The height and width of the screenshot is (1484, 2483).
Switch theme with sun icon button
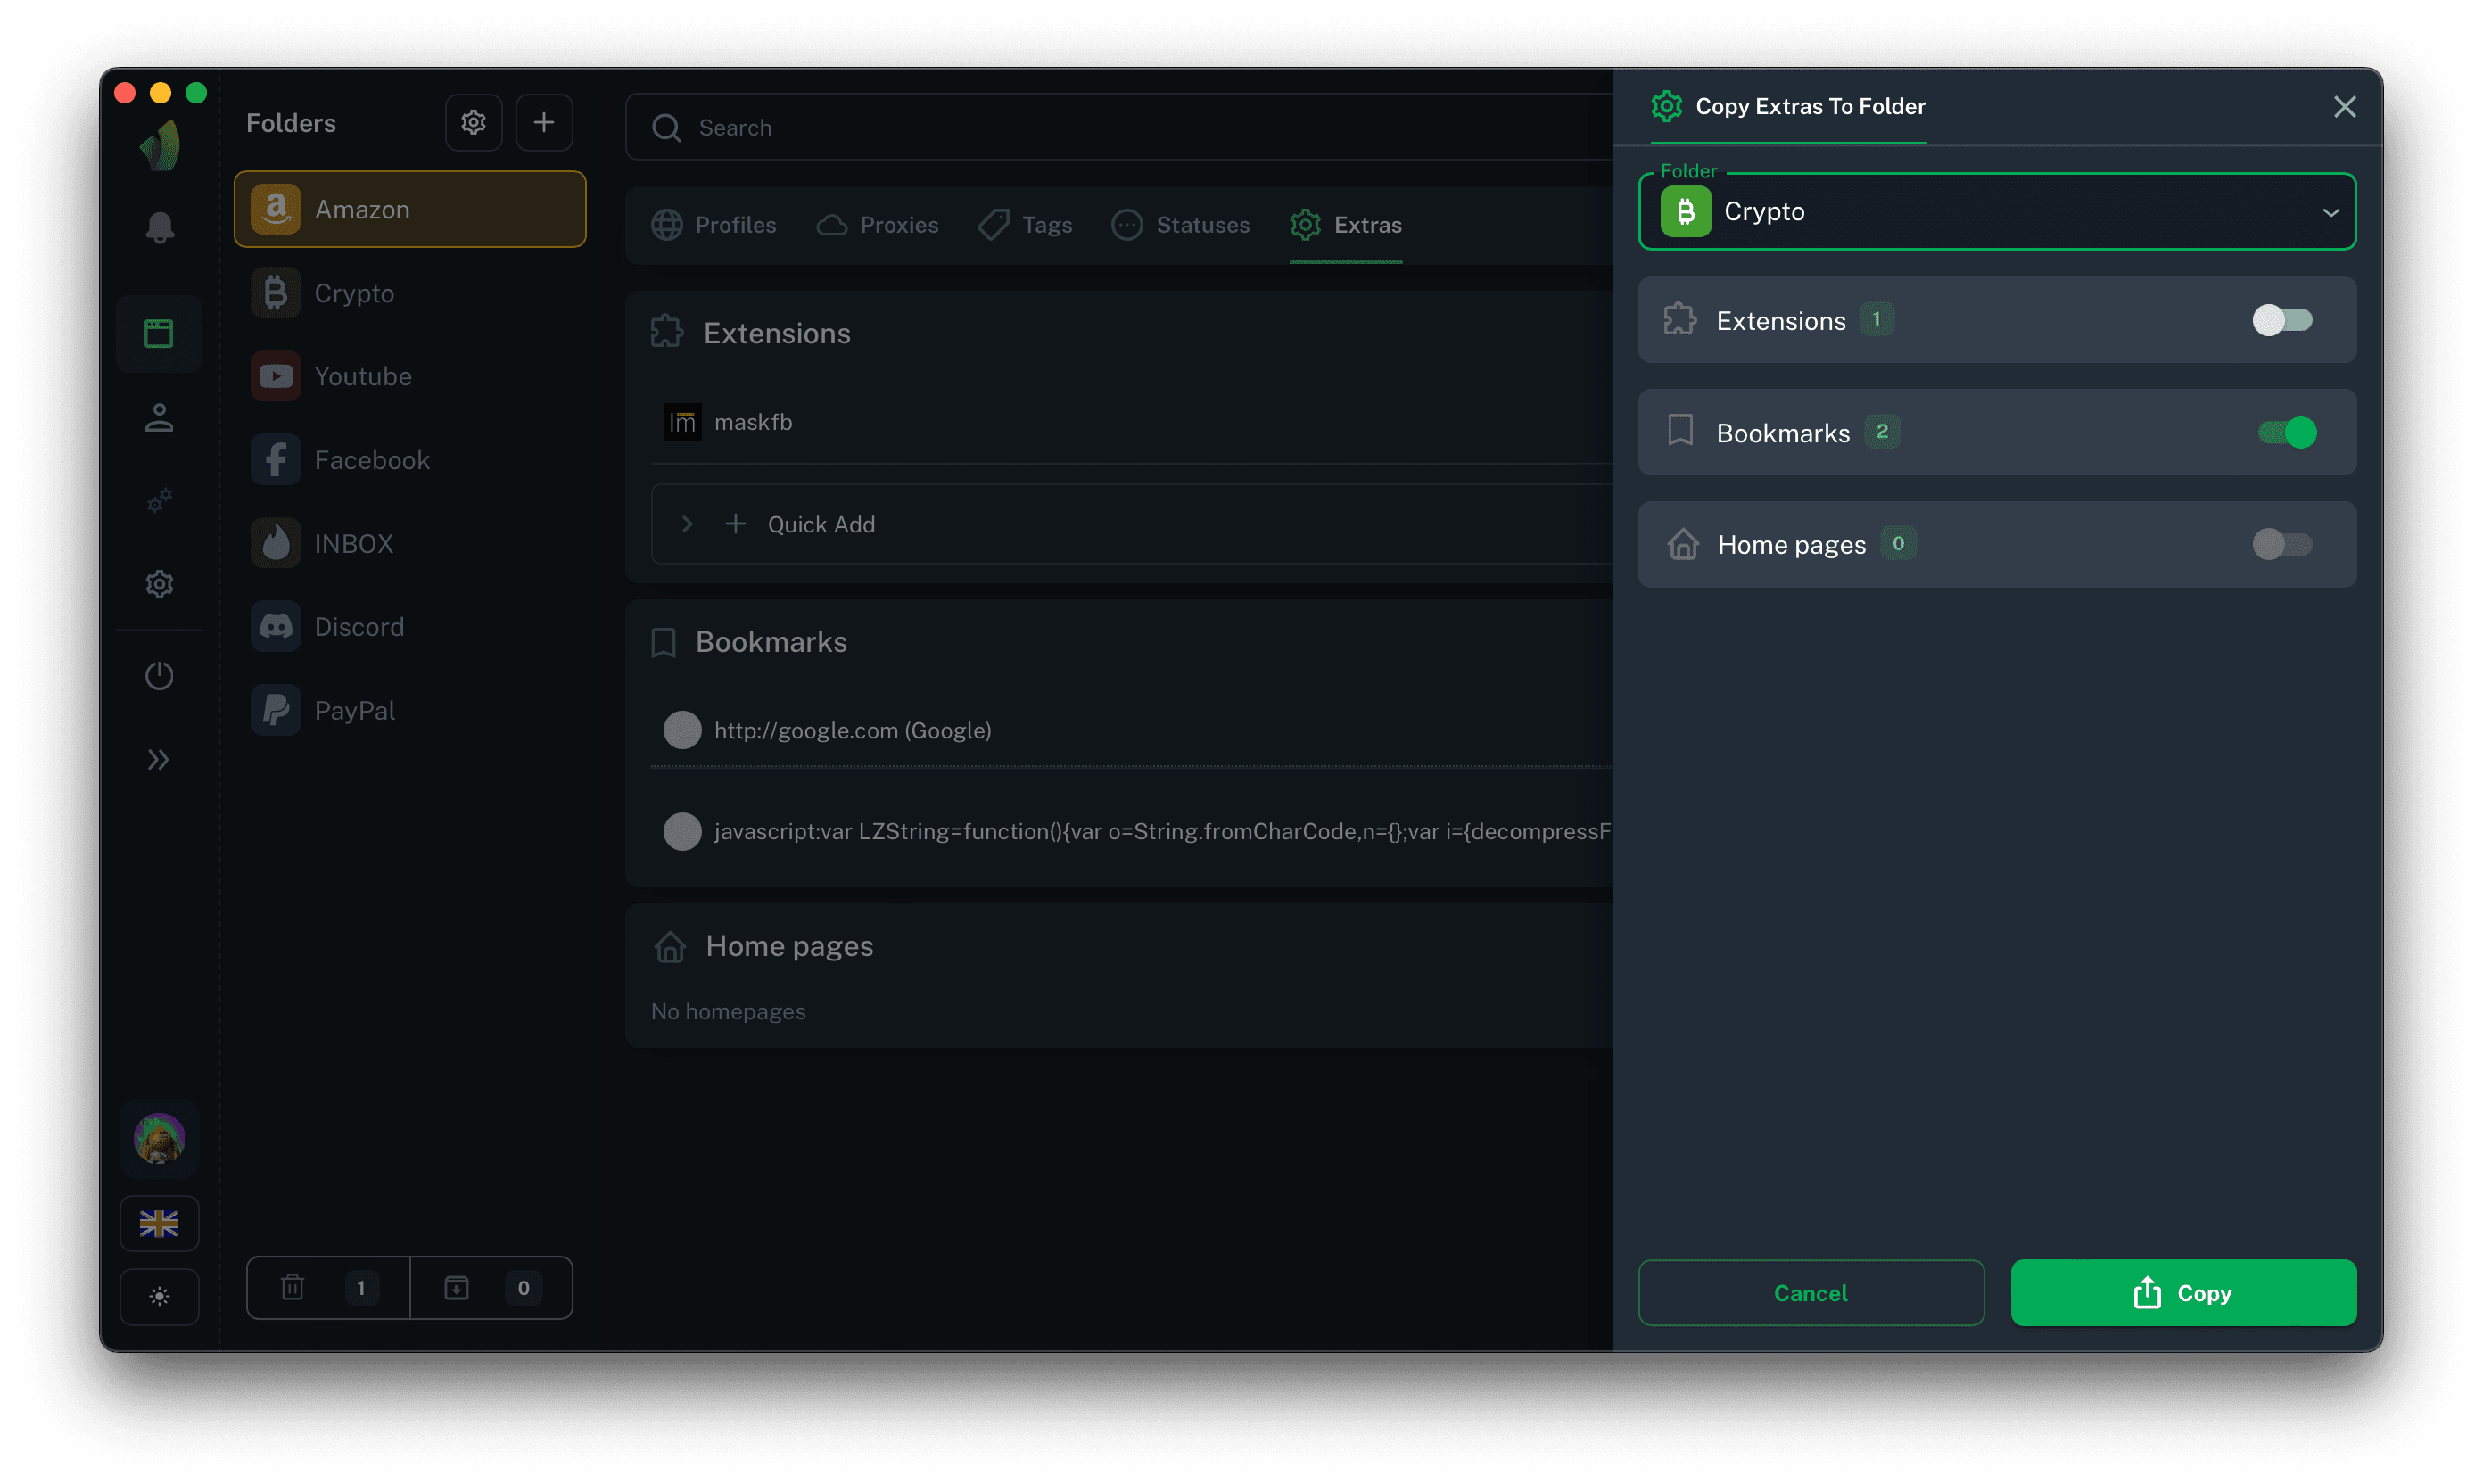click(x=159, y=1297)
